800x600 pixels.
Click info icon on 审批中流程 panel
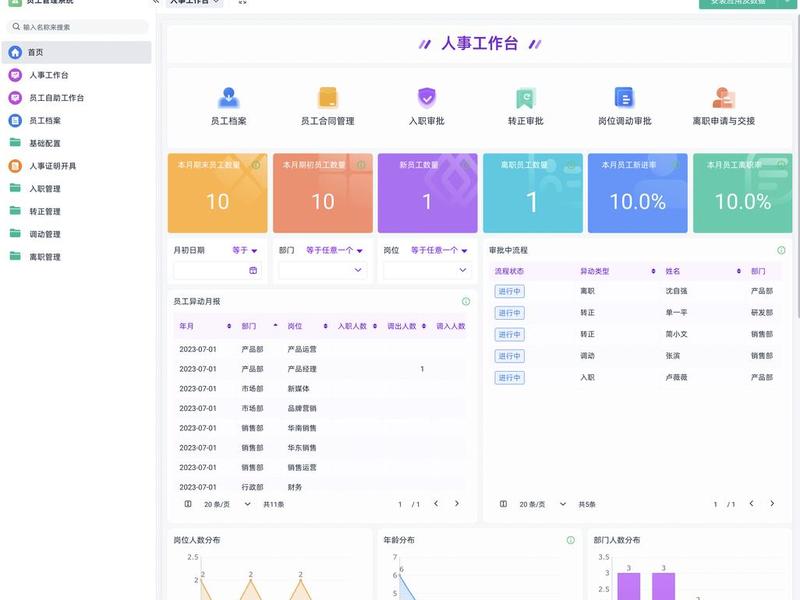(x=781, y=250)
